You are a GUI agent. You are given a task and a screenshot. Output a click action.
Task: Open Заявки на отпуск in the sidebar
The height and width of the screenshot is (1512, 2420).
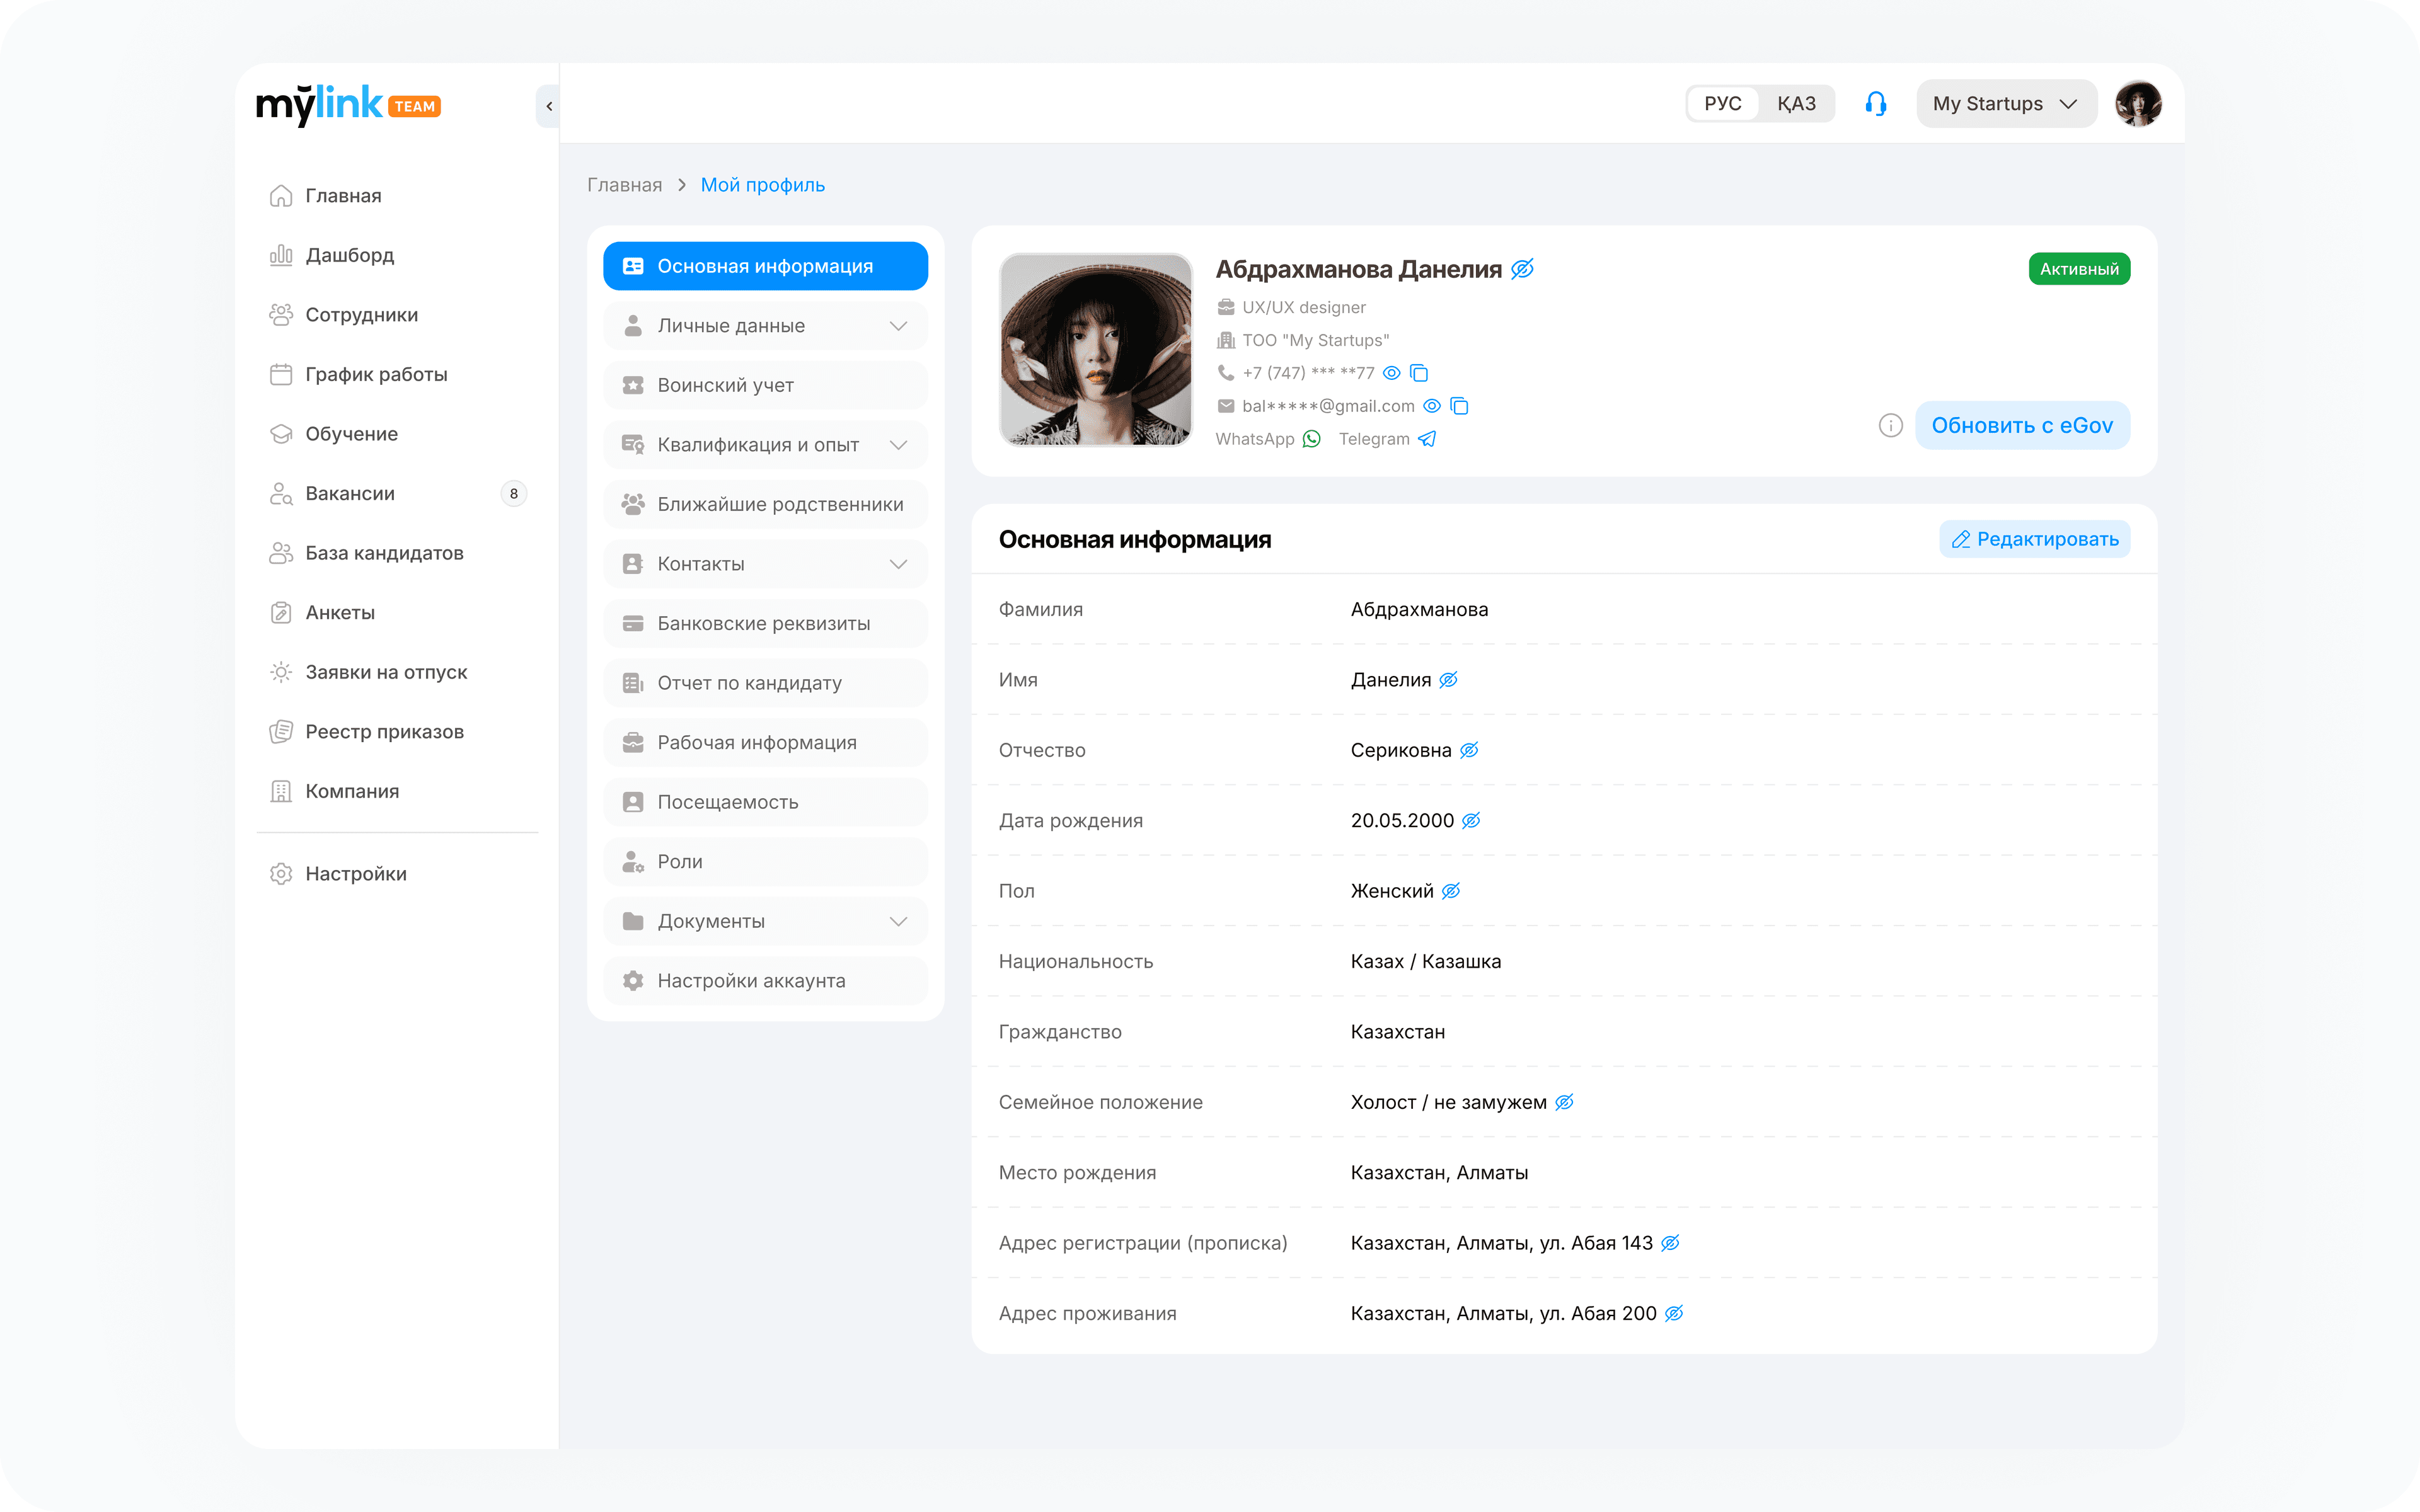point(398,672)
